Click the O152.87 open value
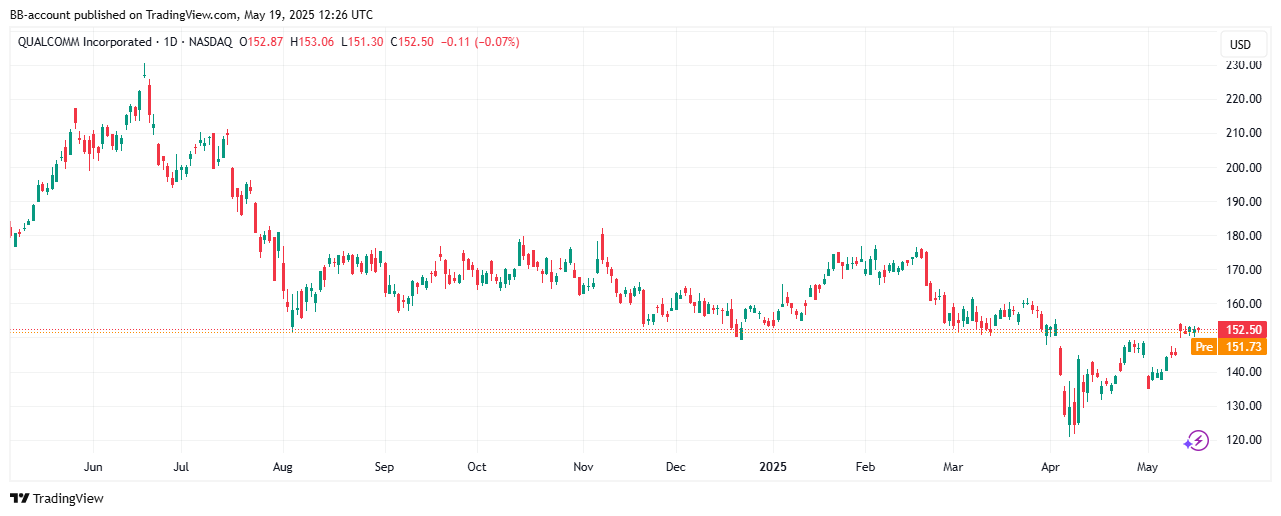Image resolution: width=1281 pixels, height=516 pixels. (260, 42)
